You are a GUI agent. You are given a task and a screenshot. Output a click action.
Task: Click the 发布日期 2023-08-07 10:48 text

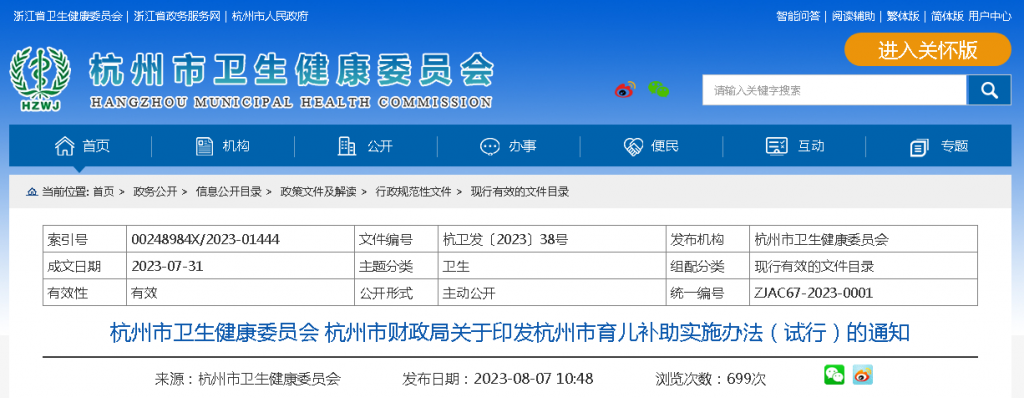click(x=498, y=378)
